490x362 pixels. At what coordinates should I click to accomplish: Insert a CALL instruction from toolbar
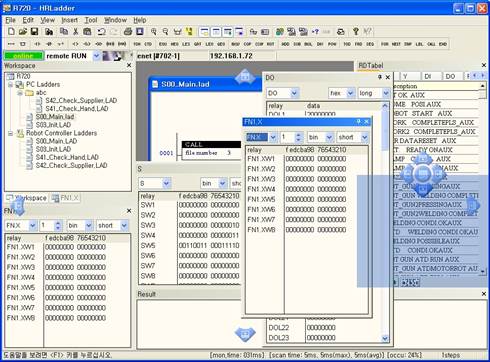[431, 44]
